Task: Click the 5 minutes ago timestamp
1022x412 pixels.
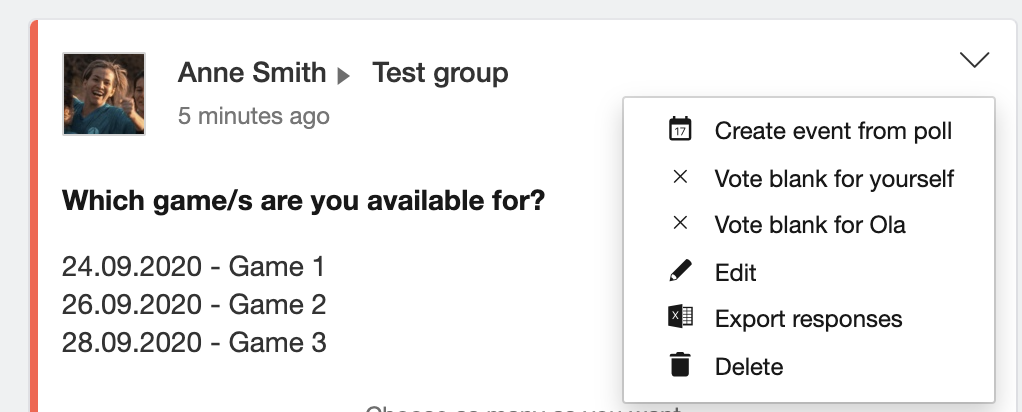Action: [254, 116]
